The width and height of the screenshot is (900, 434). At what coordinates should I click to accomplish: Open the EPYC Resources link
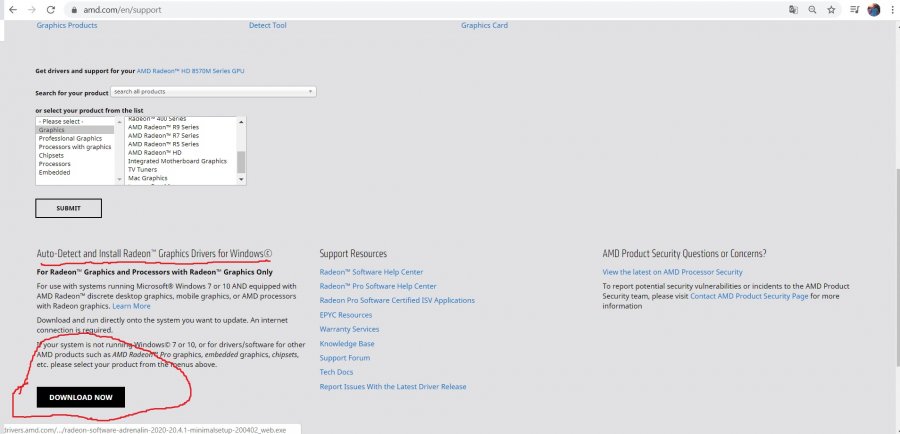click(346, 315)
